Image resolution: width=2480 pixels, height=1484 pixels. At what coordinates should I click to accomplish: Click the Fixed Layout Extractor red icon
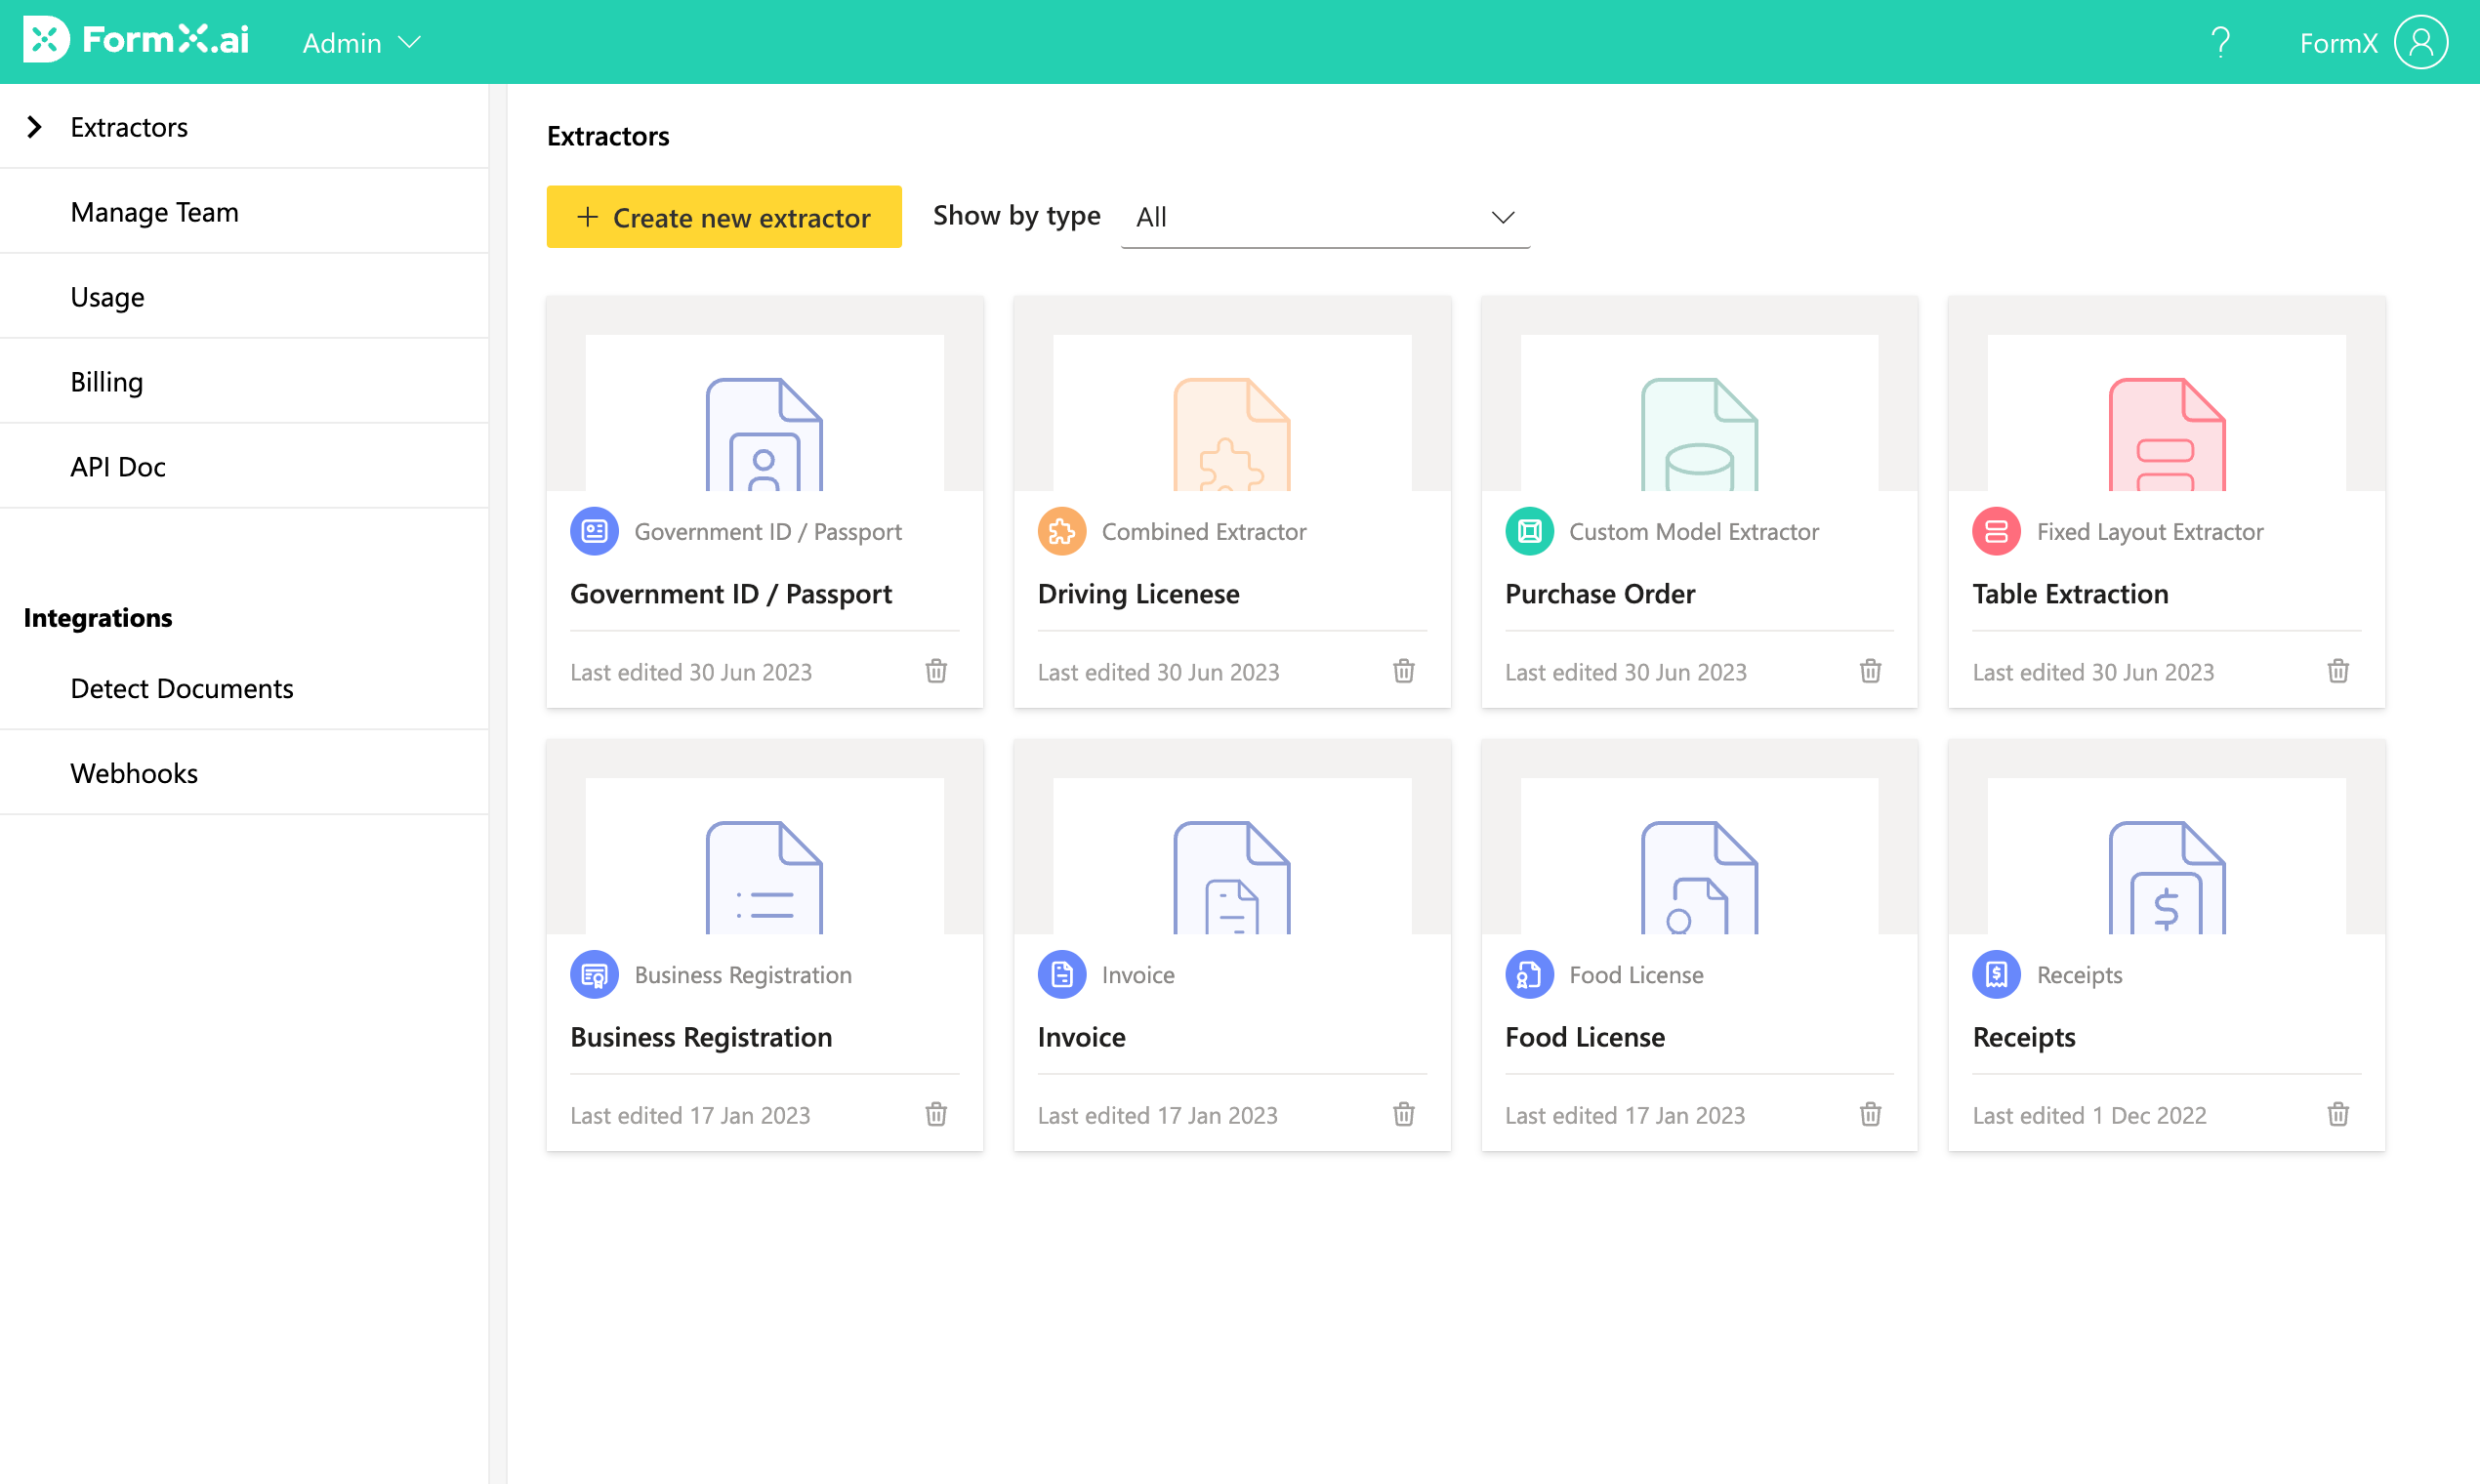point(1995,531)
